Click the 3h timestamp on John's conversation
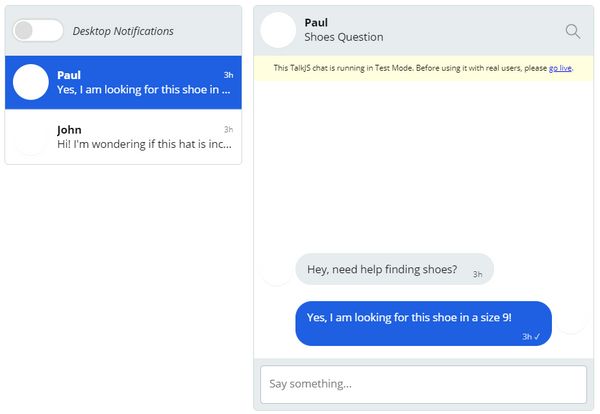This screenshot has width=600, height=414. 228,129
